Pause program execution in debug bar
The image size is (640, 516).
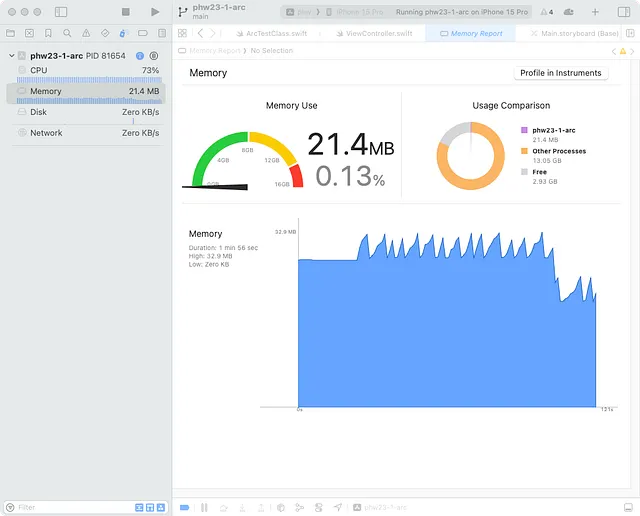(204, 507)
